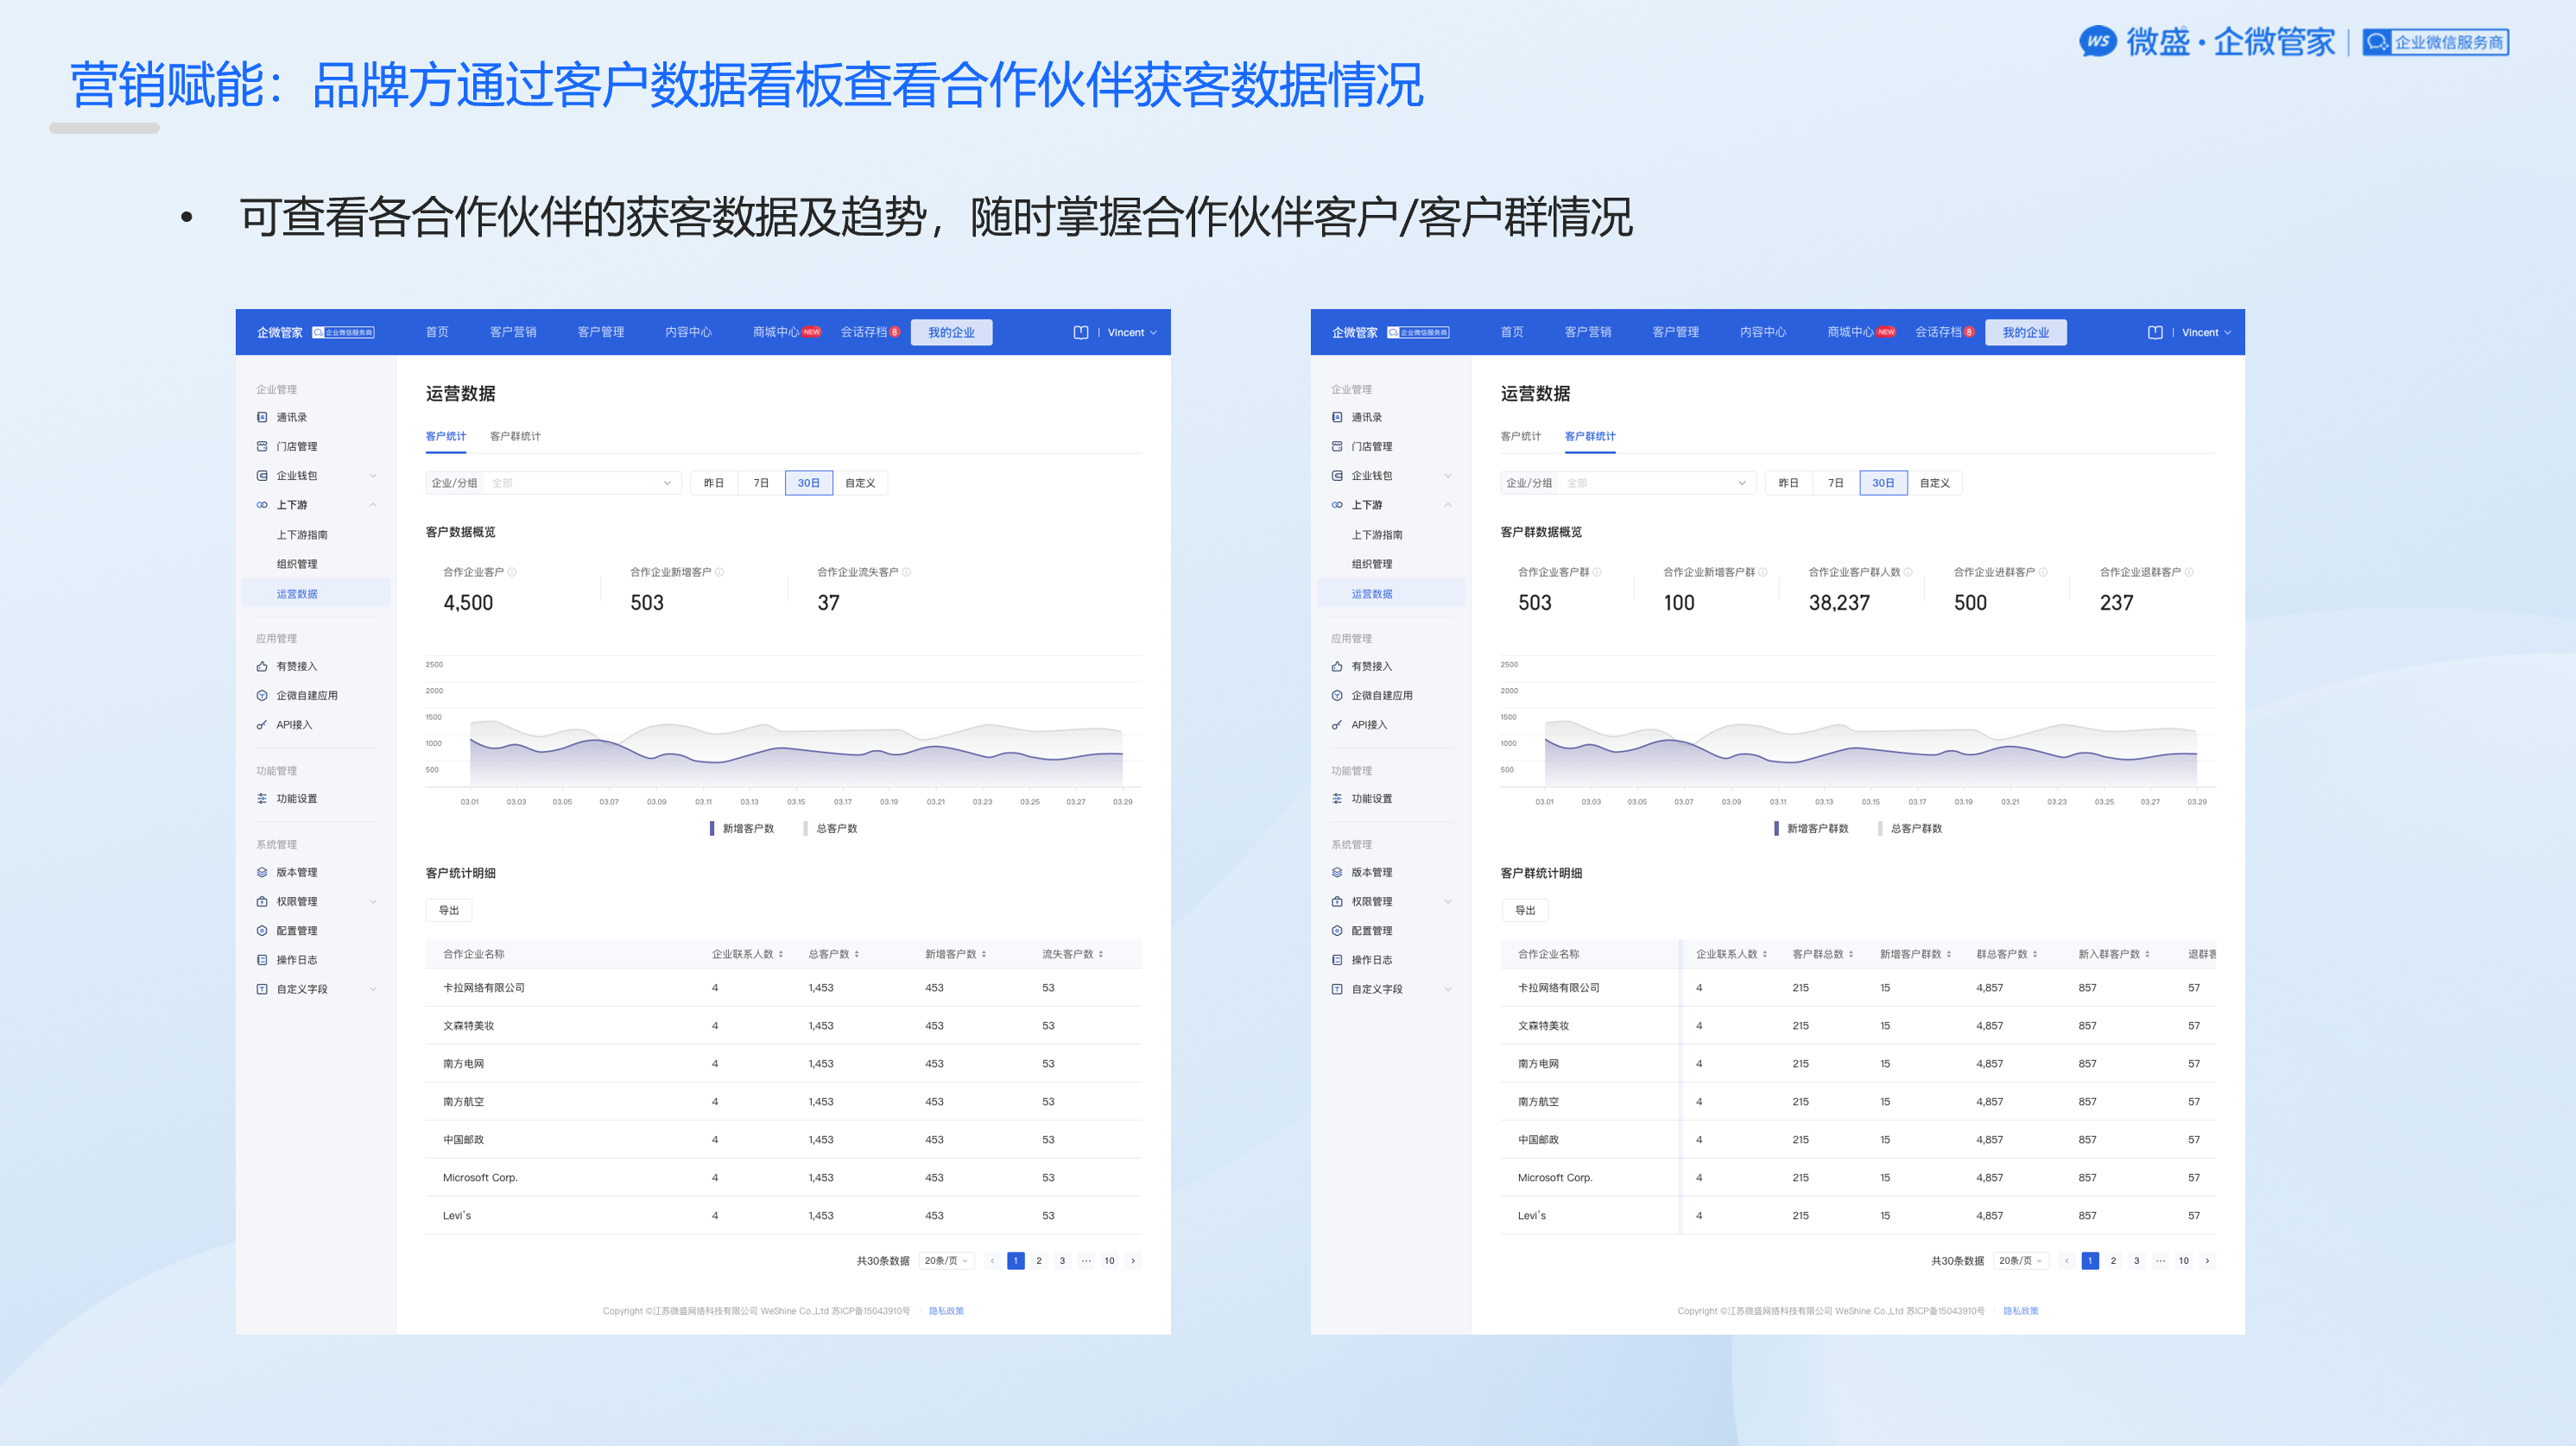Open 隐私政策 link in left dashboard footer
This screenshot has width=2576, height=1446.
946,1311
